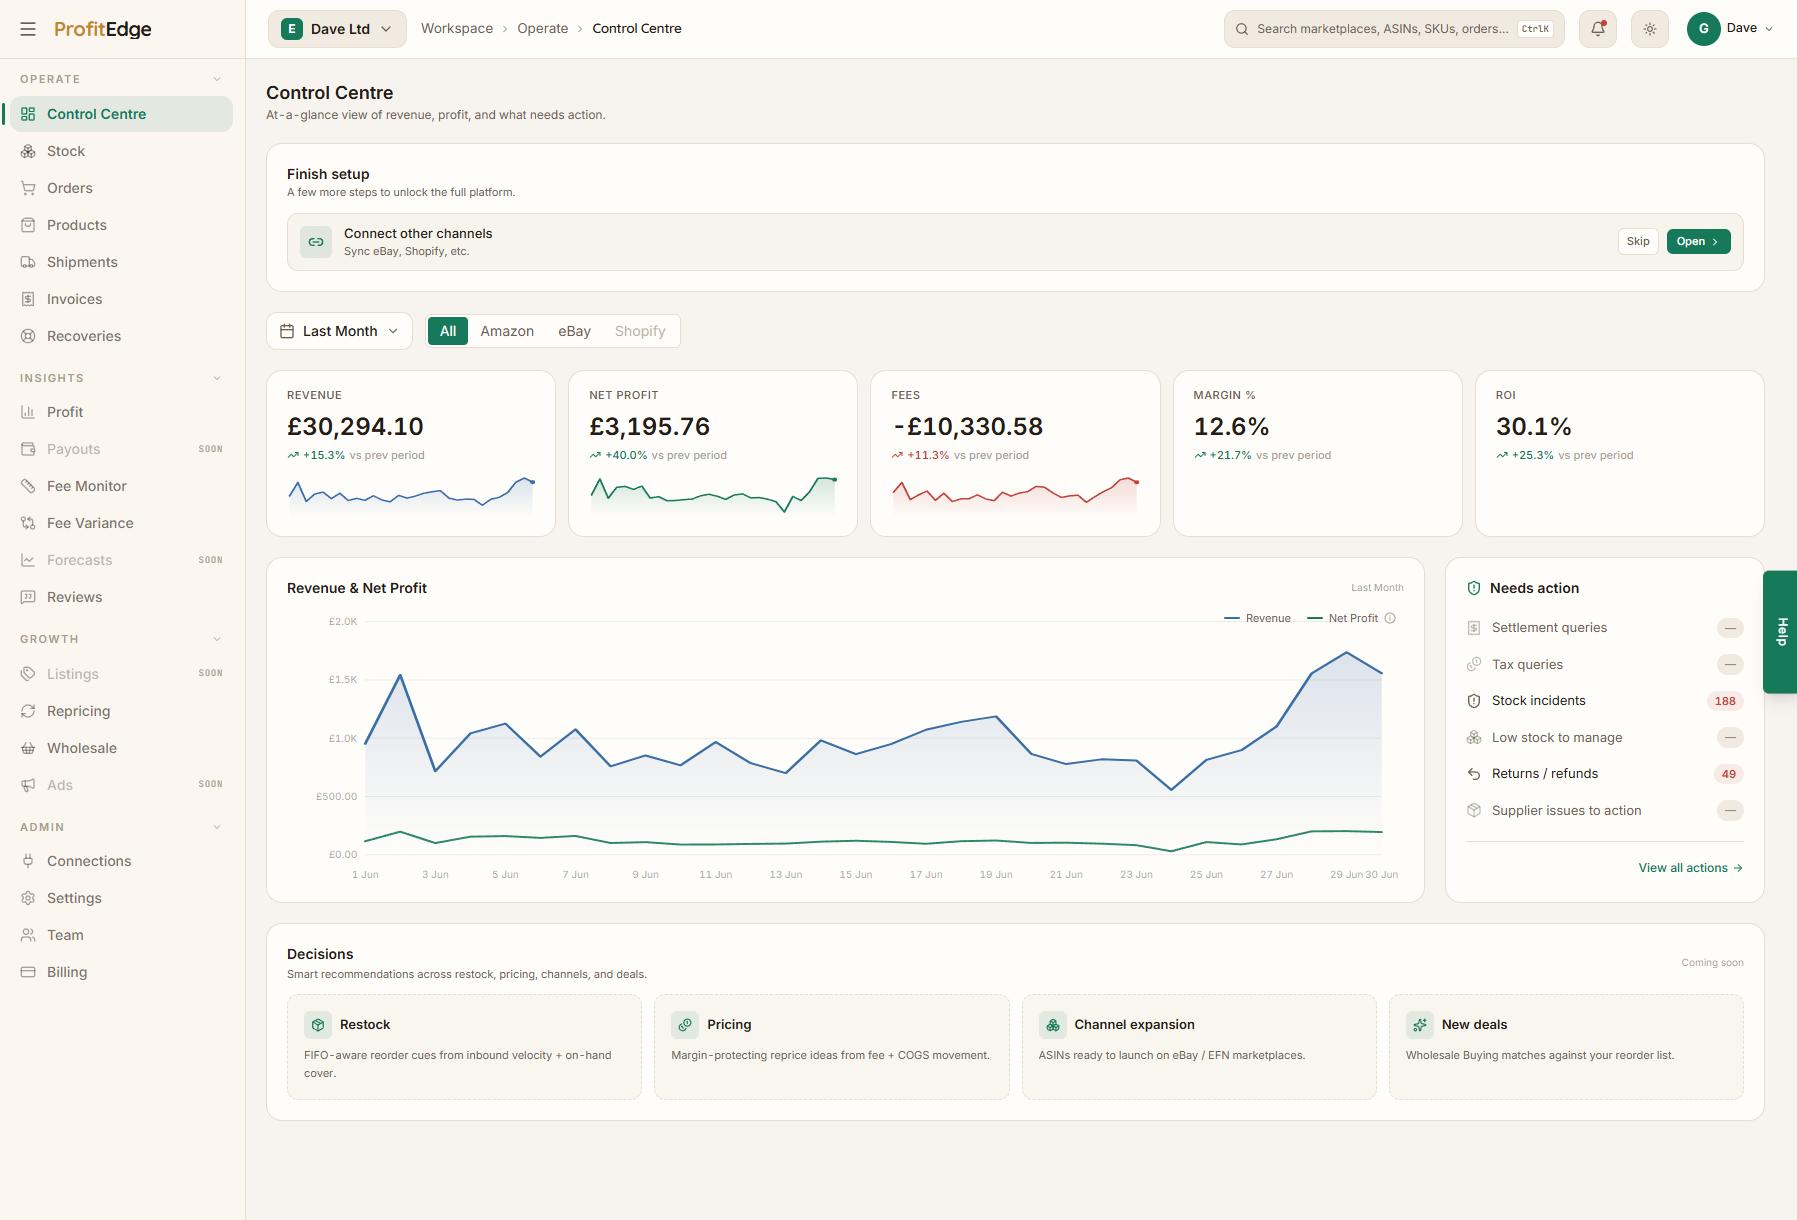The image size is (1797, 1220).
Task: Click the Margin 12.6% card
Action: pos(1317,454)
